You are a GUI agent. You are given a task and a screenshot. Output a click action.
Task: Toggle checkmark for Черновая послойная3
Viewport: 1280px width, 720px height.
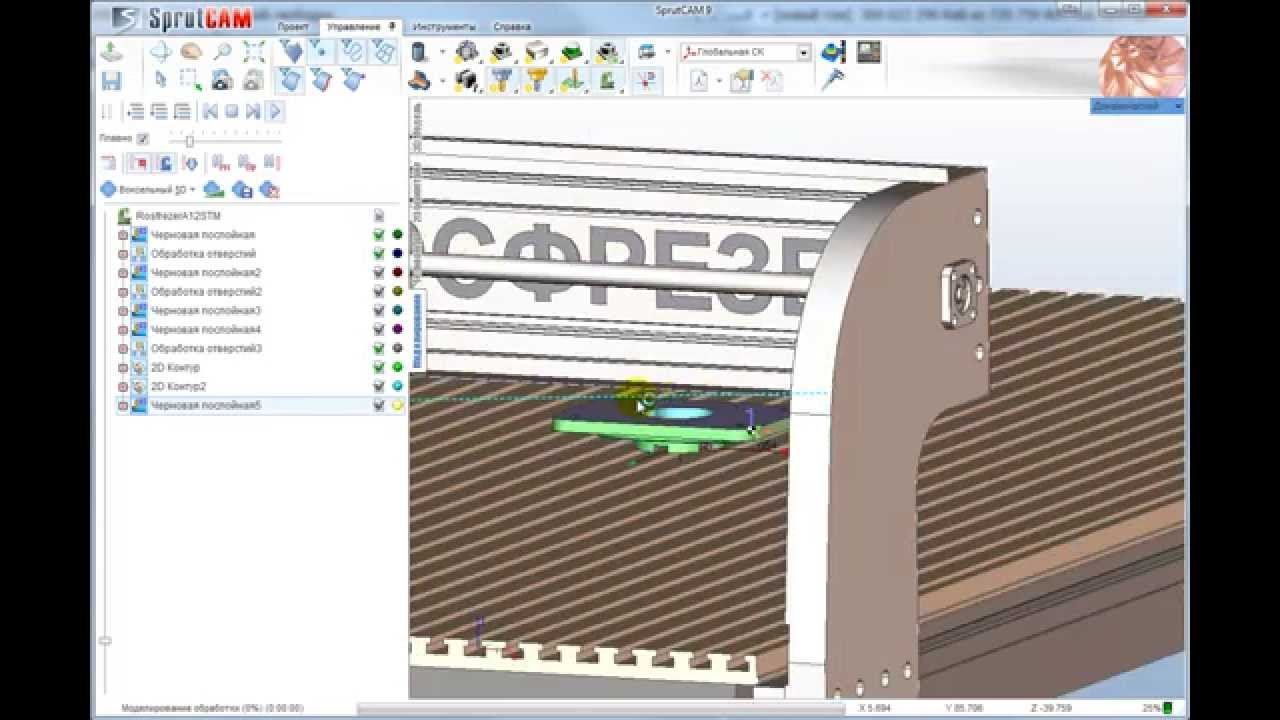pyautogui.click(x=379, y=310)
